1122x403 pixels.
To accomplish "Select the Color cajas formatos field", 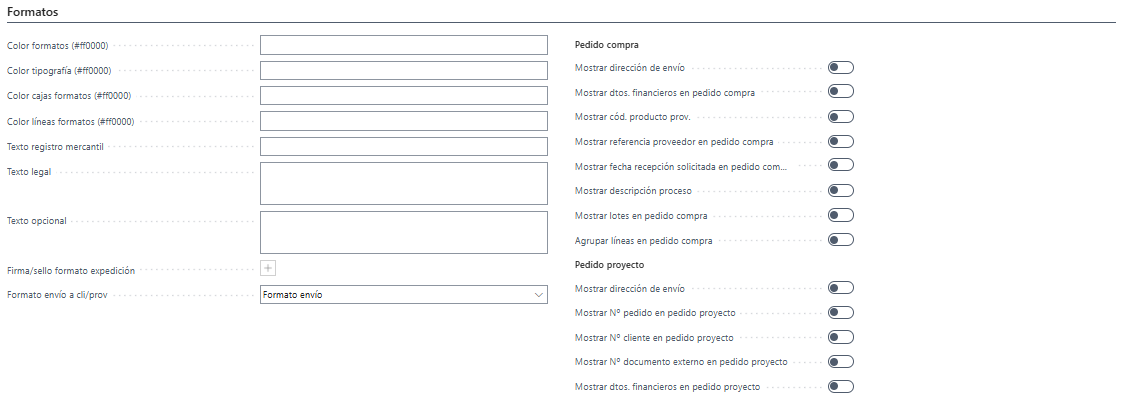I will [404, 95].
